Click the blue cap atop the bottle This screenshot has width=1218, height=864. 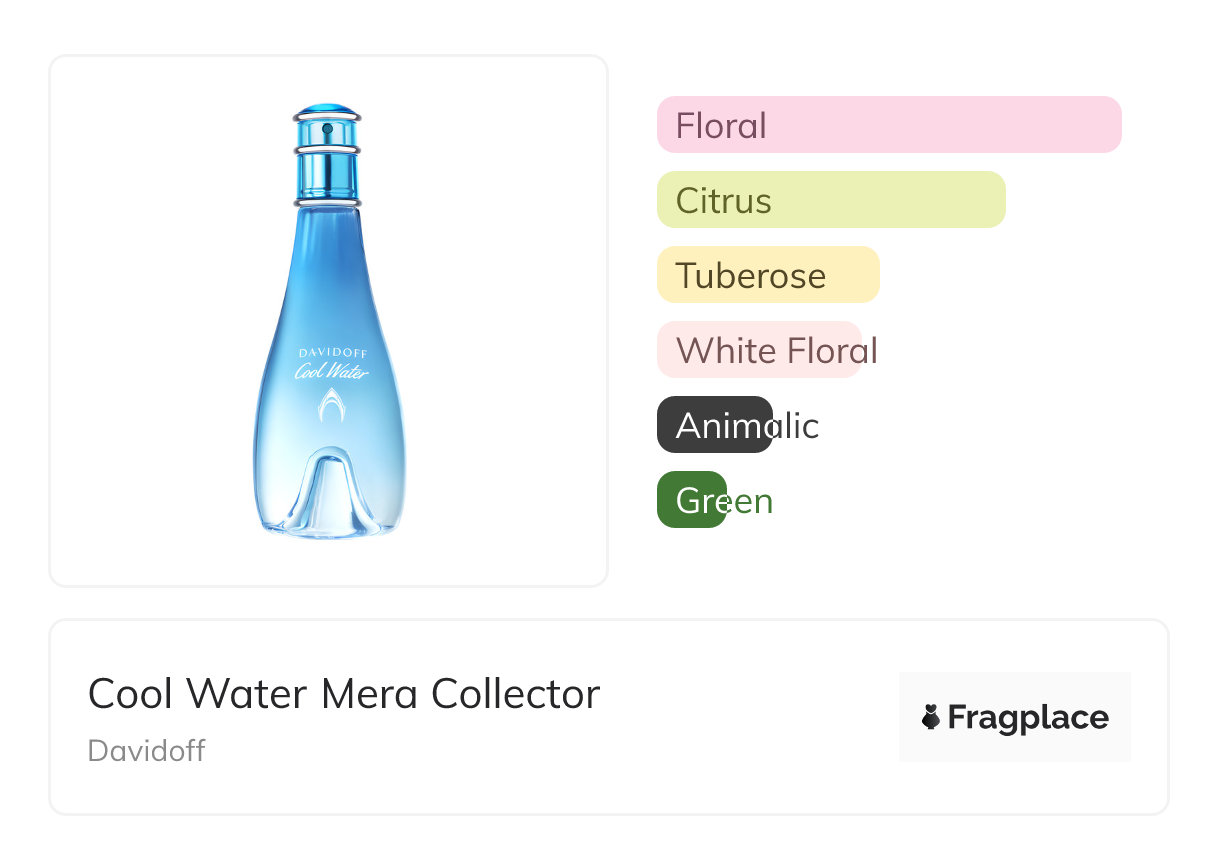[327, 108]
